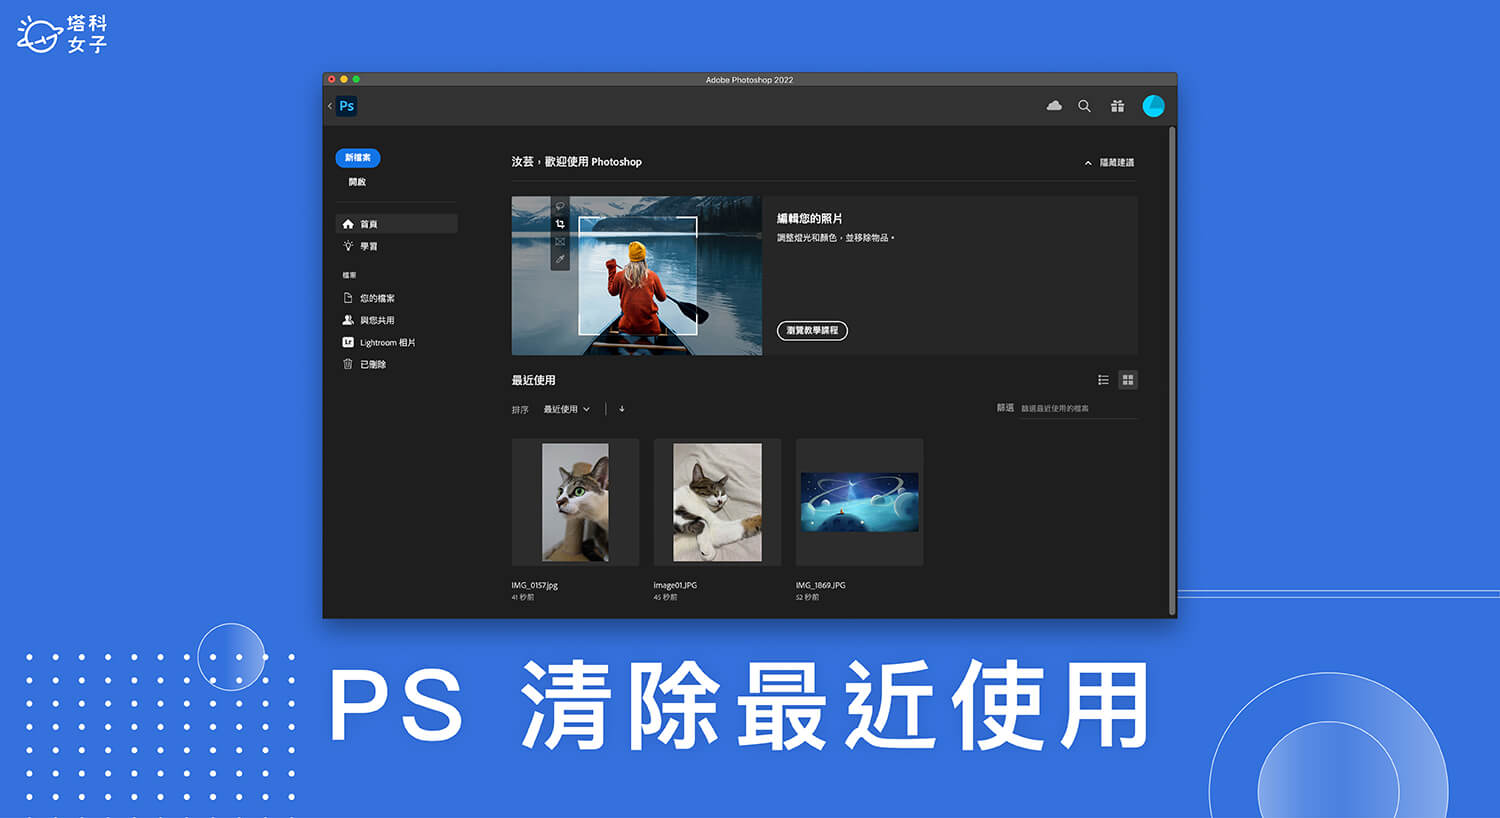Click the filter recent files input field
Screen dimensions: 1500x818
coord(1077,409)
